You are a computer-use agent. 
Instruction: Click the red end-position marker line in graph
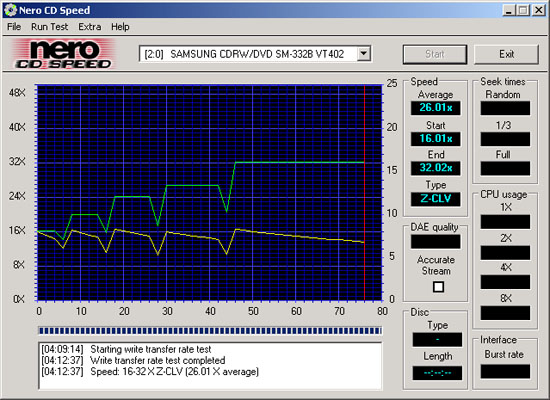[364, 192]
